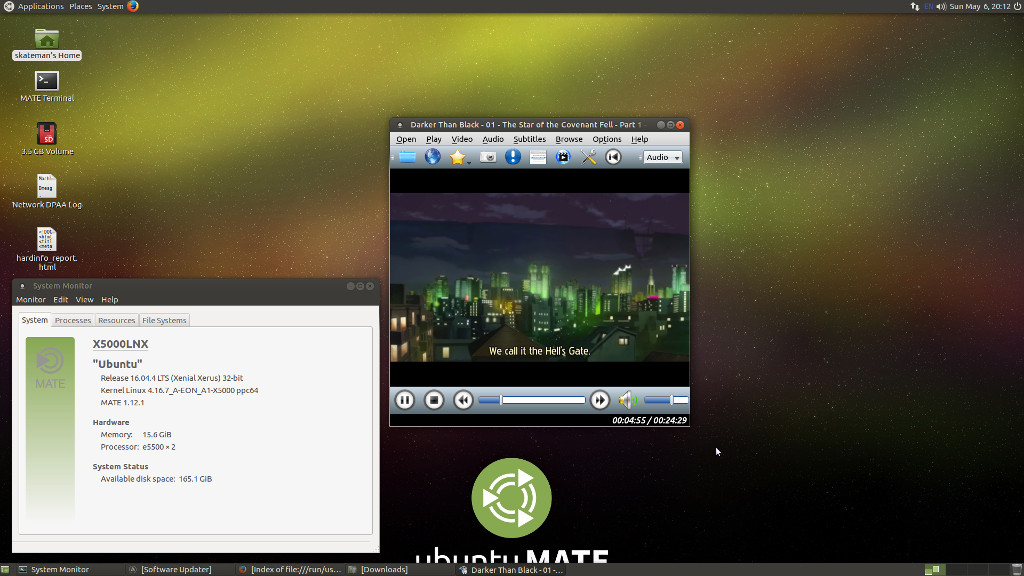1024x576 pixels.
Task: Launch MATE Terminal desktop icon
Action: [46, 86]
